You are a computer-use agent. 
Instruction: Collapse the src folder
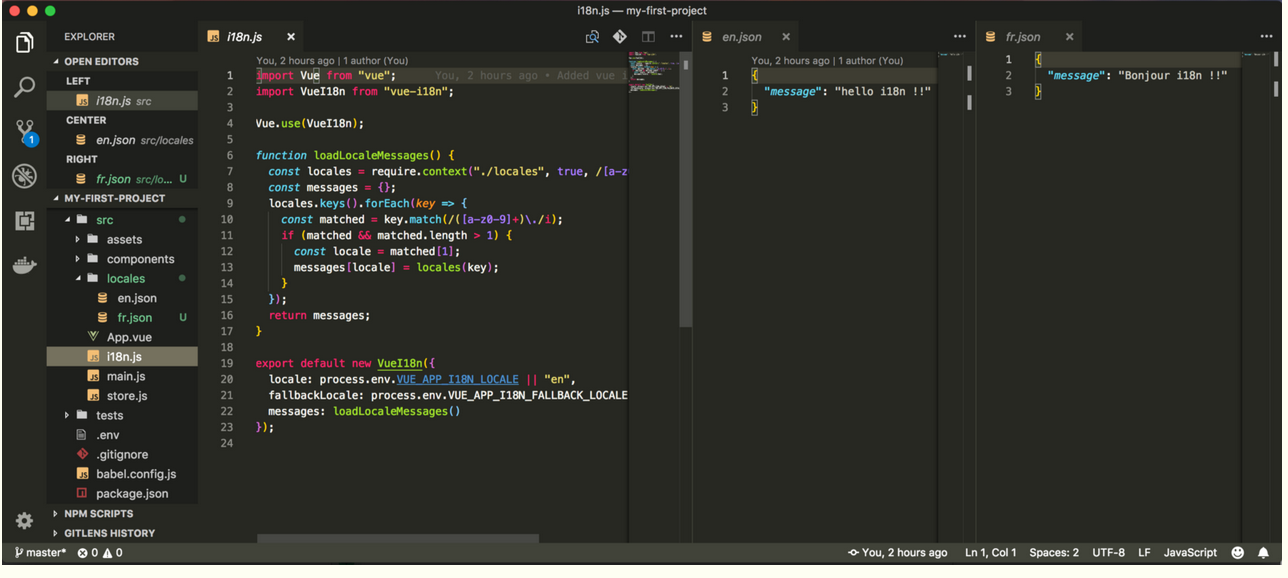(x=68, y=220)
